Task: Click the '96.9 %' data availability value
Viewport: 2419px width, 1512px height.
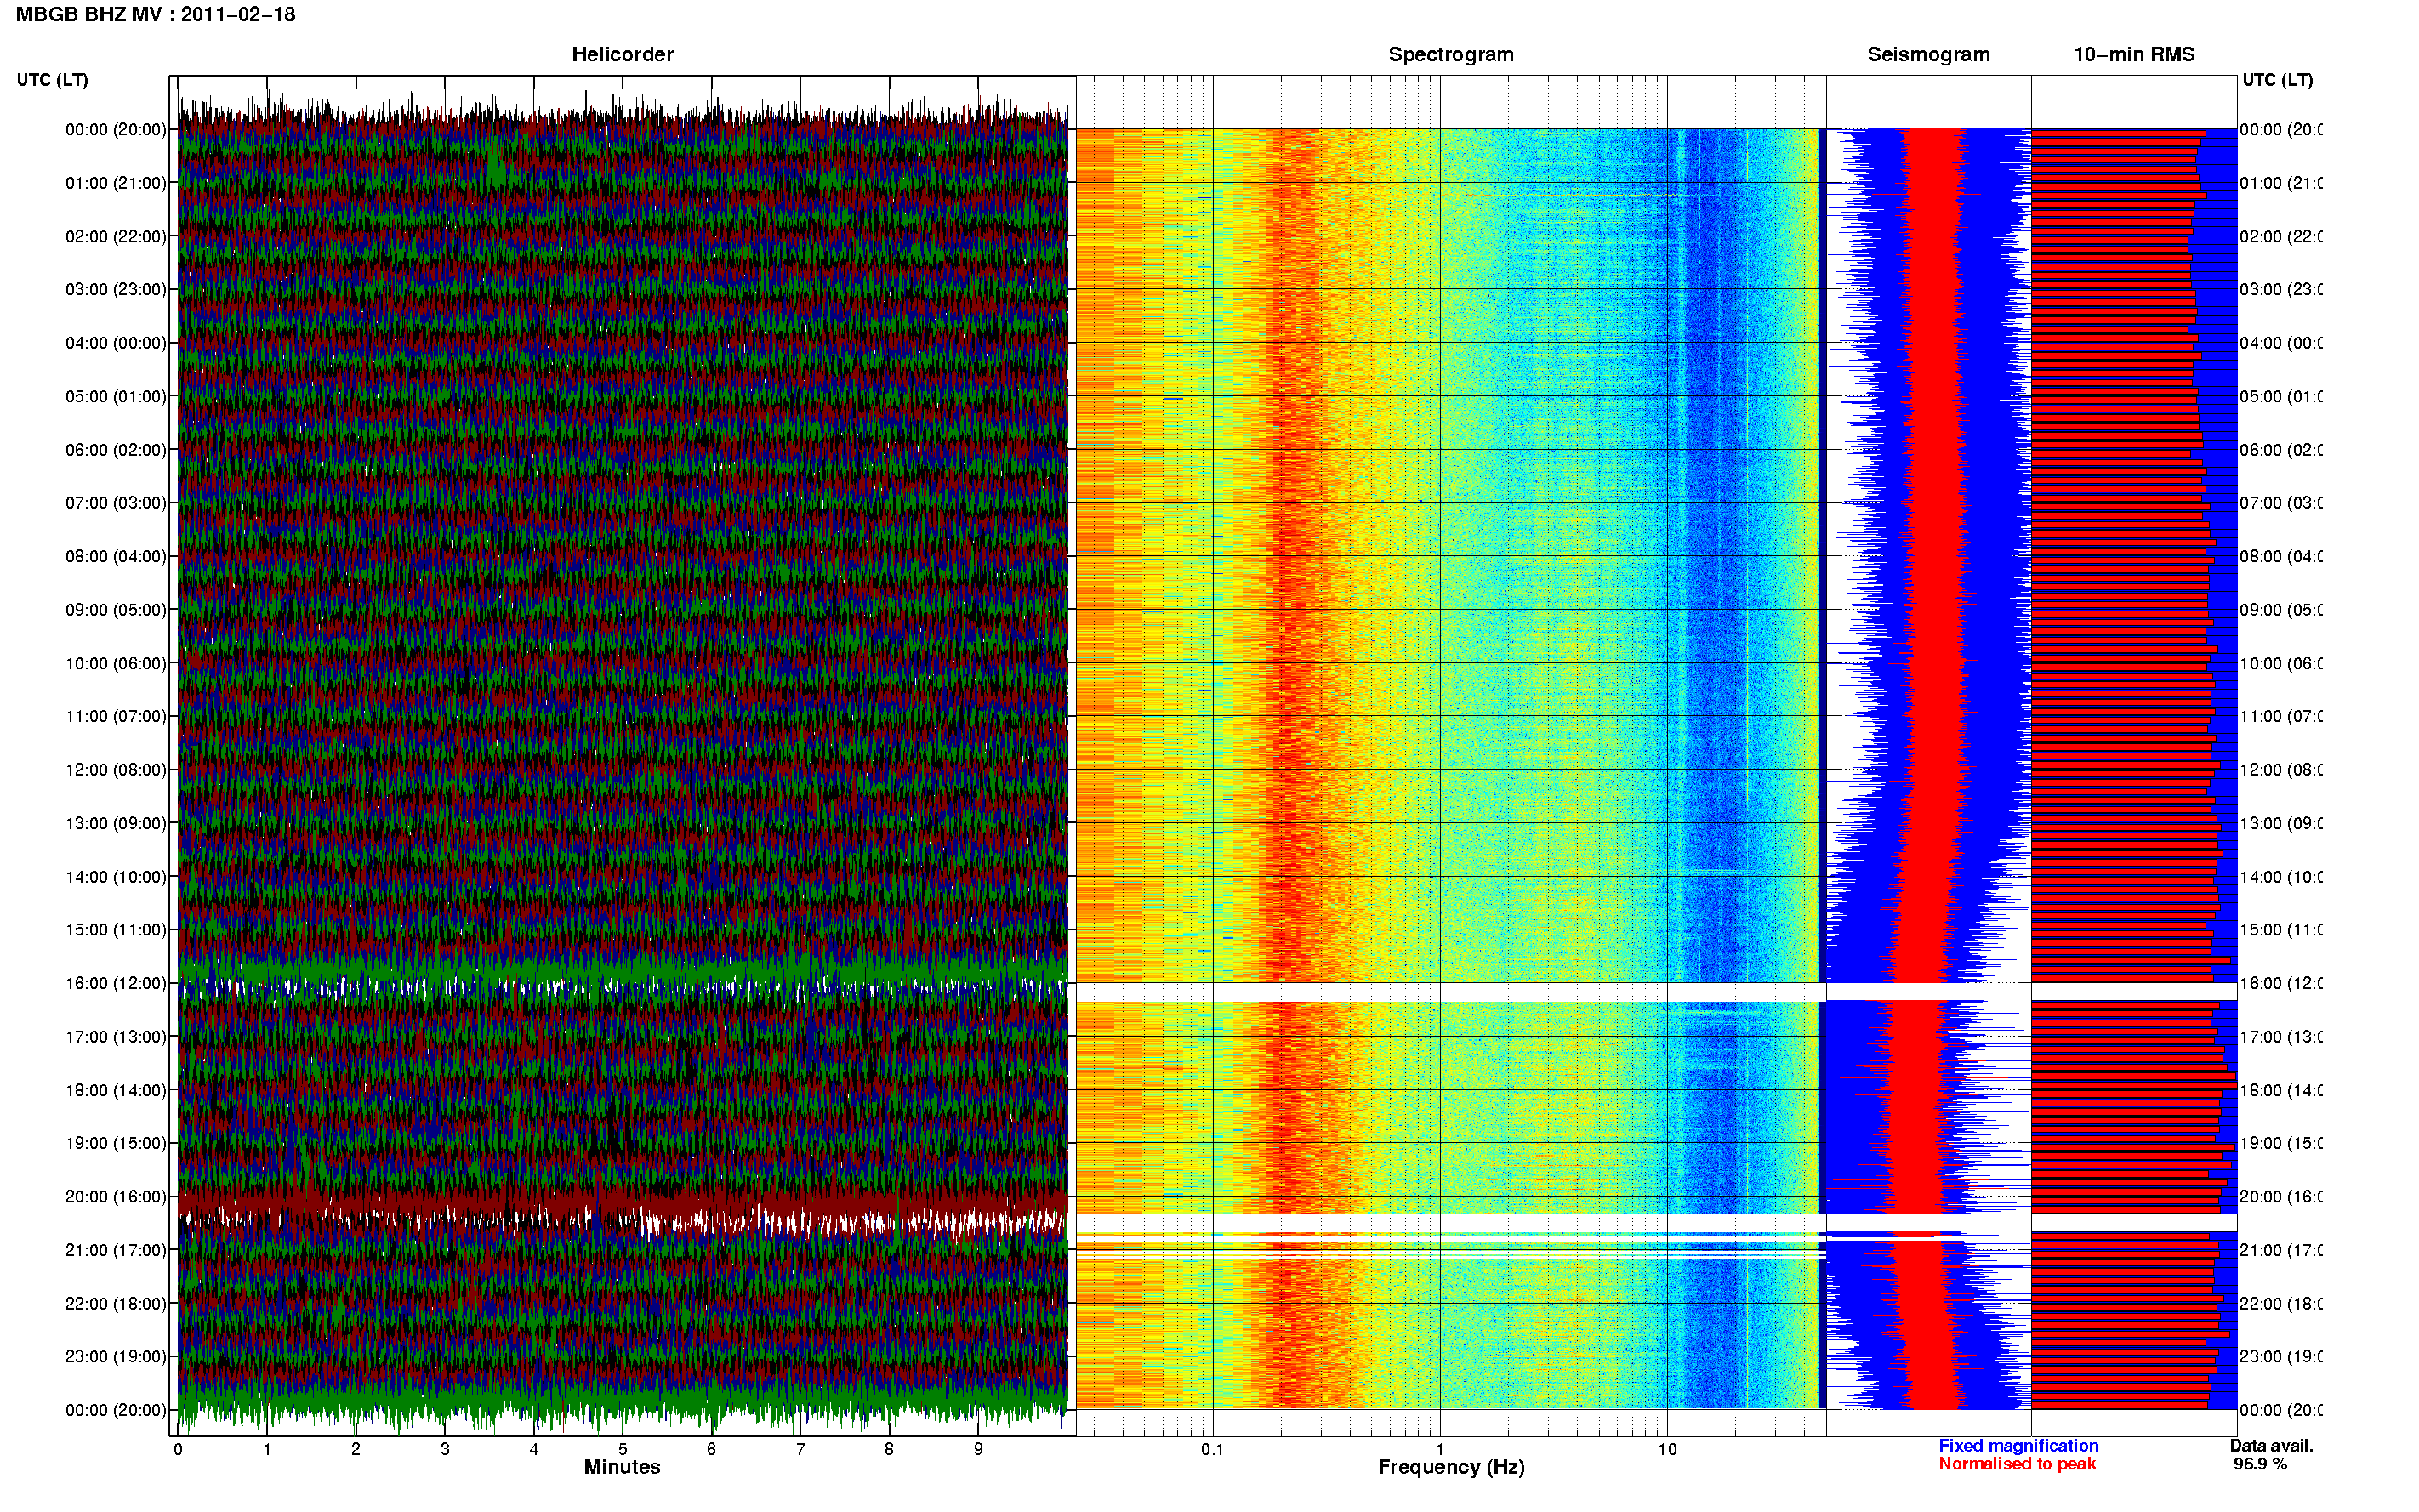Action: [2260, 1464]
